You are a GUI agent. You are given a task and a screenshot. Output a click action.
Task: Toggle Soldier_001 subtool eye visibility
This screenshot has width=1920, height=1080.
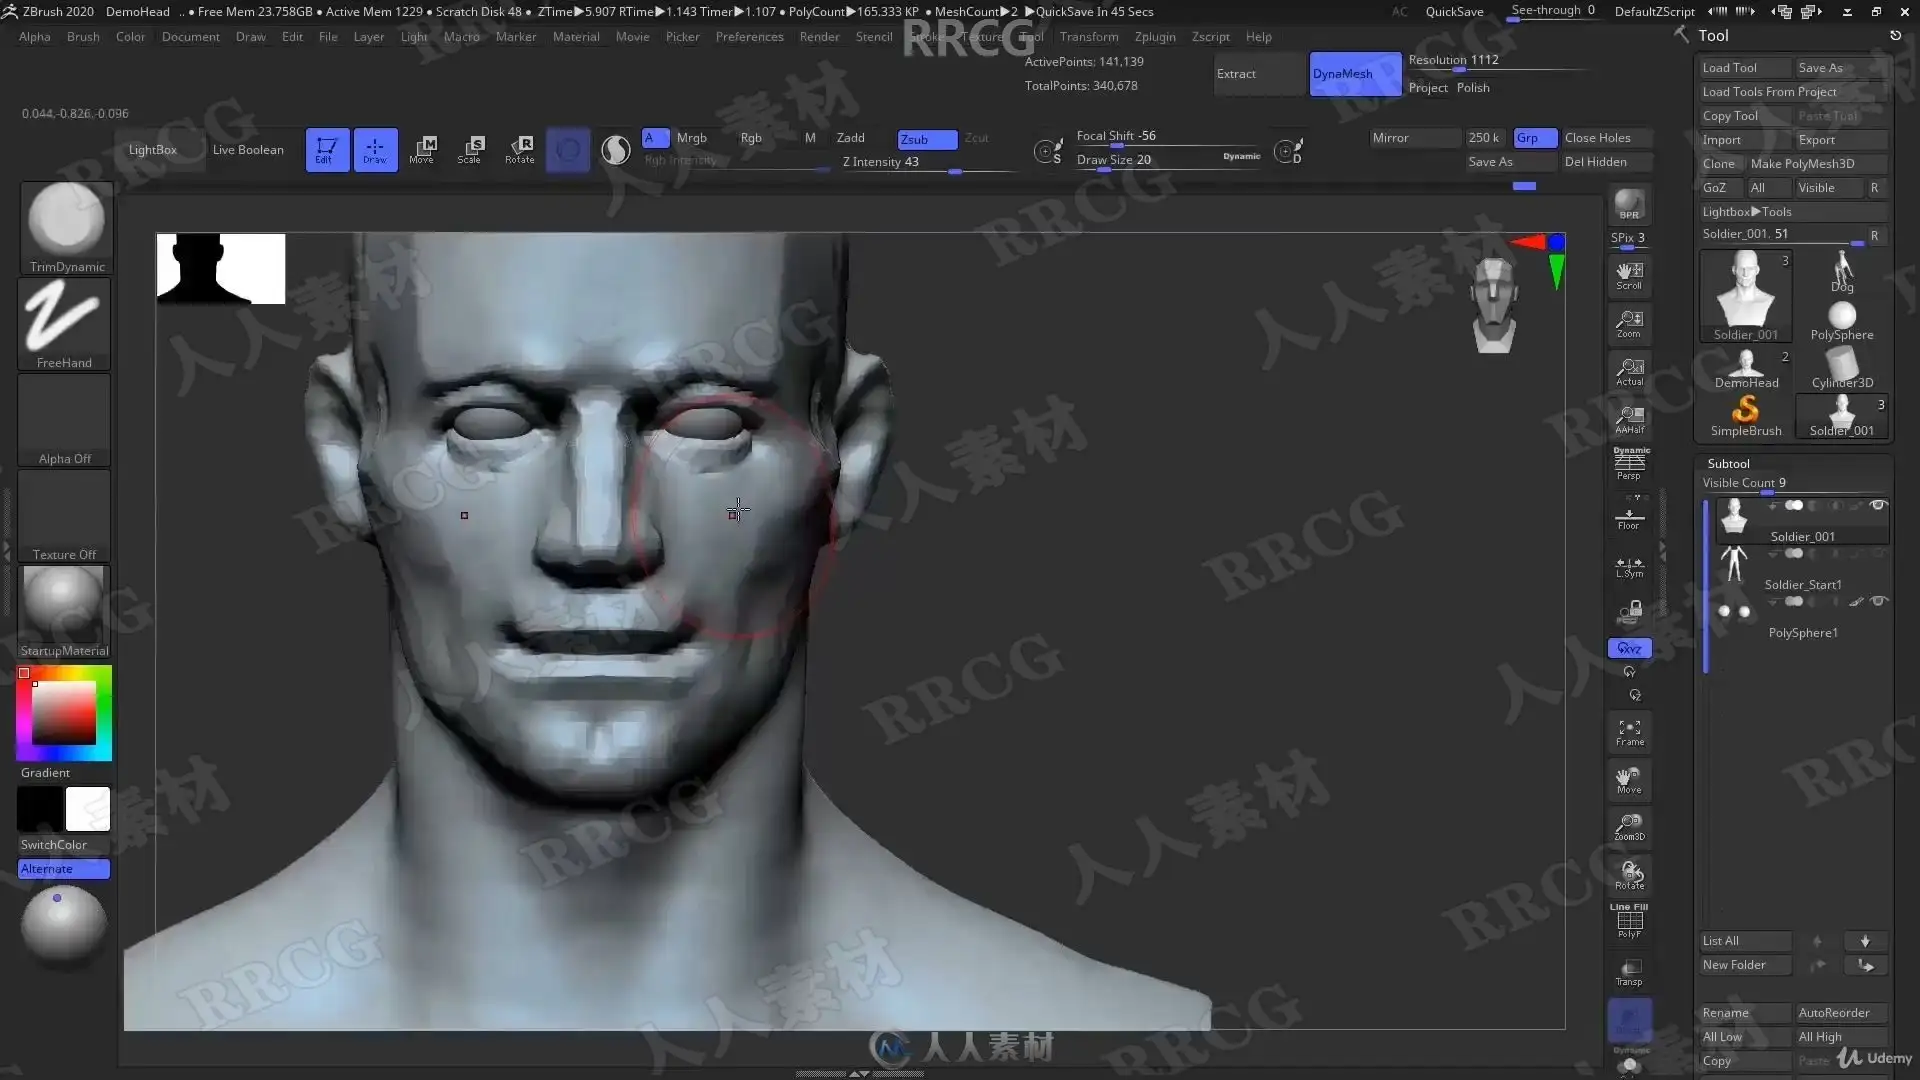coord(1878,505)
